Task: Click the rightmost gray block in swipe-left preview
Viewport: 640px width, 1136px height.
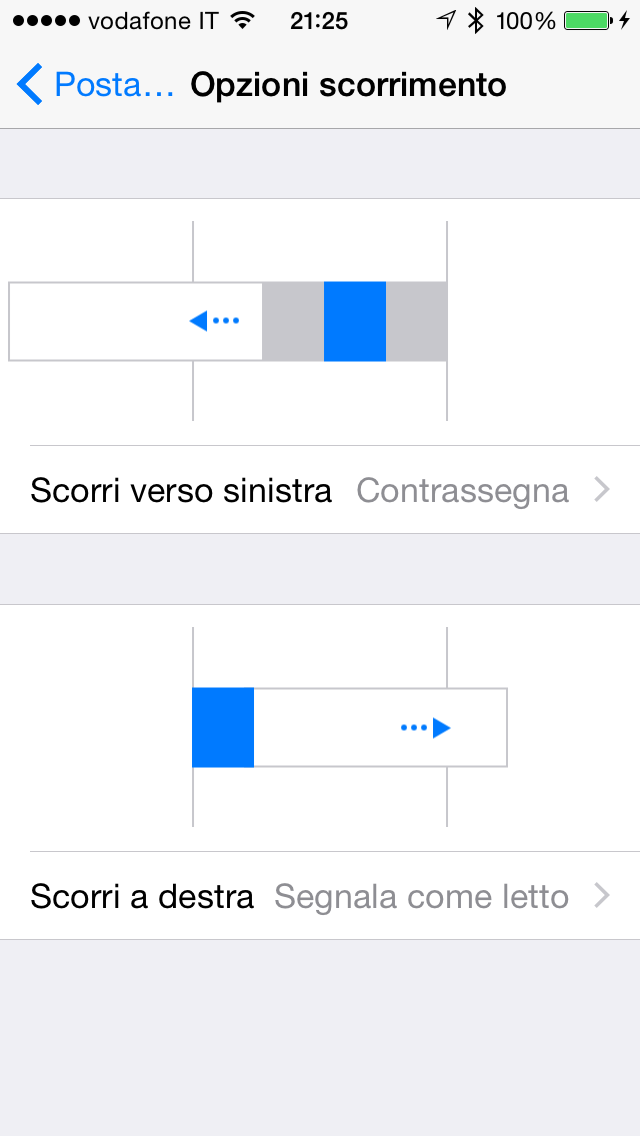Action: coord(416,321)
